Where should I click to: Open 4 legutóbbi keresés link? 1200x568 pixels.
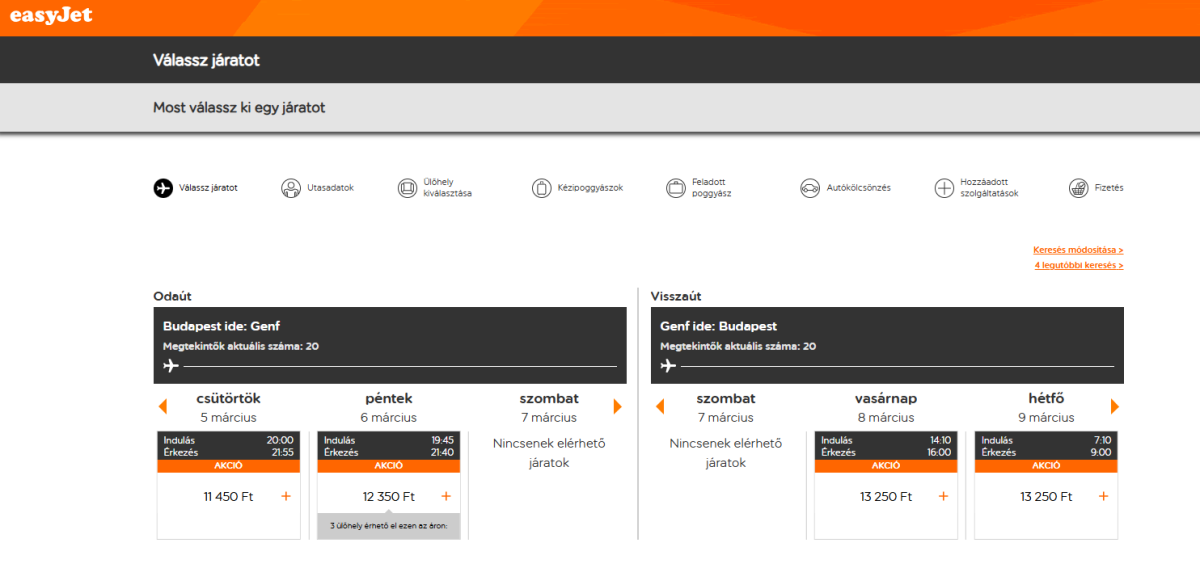tap(1078, 266)
